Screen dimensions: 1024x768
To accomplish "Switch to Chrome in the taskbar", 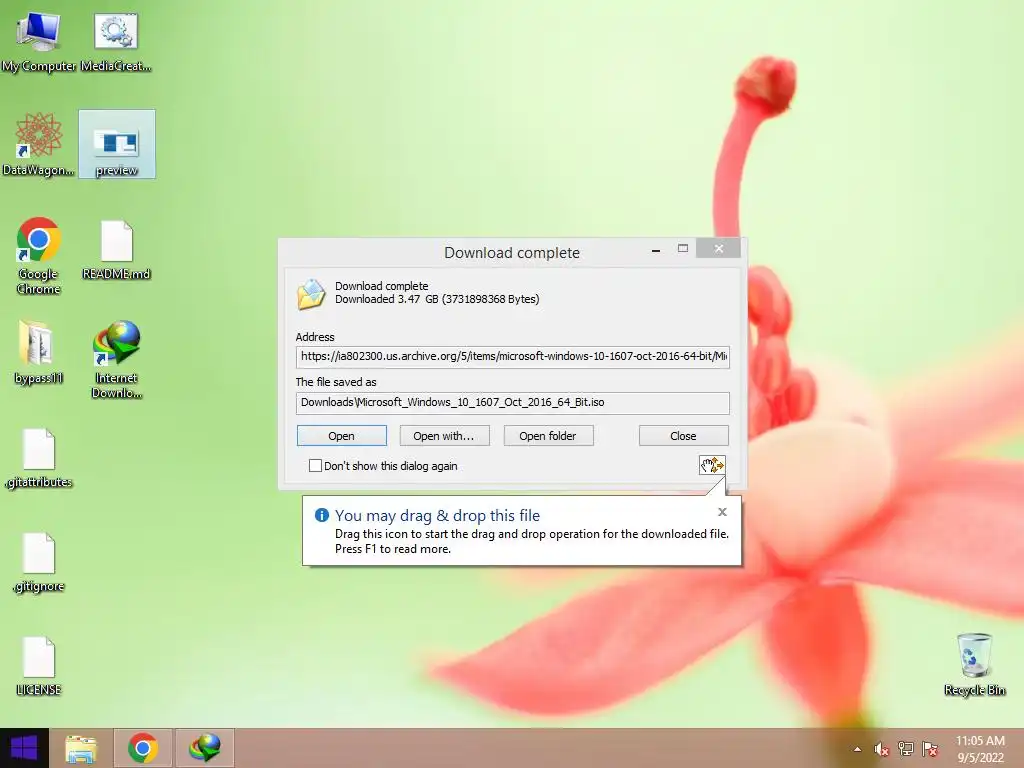I will [143, 748].
